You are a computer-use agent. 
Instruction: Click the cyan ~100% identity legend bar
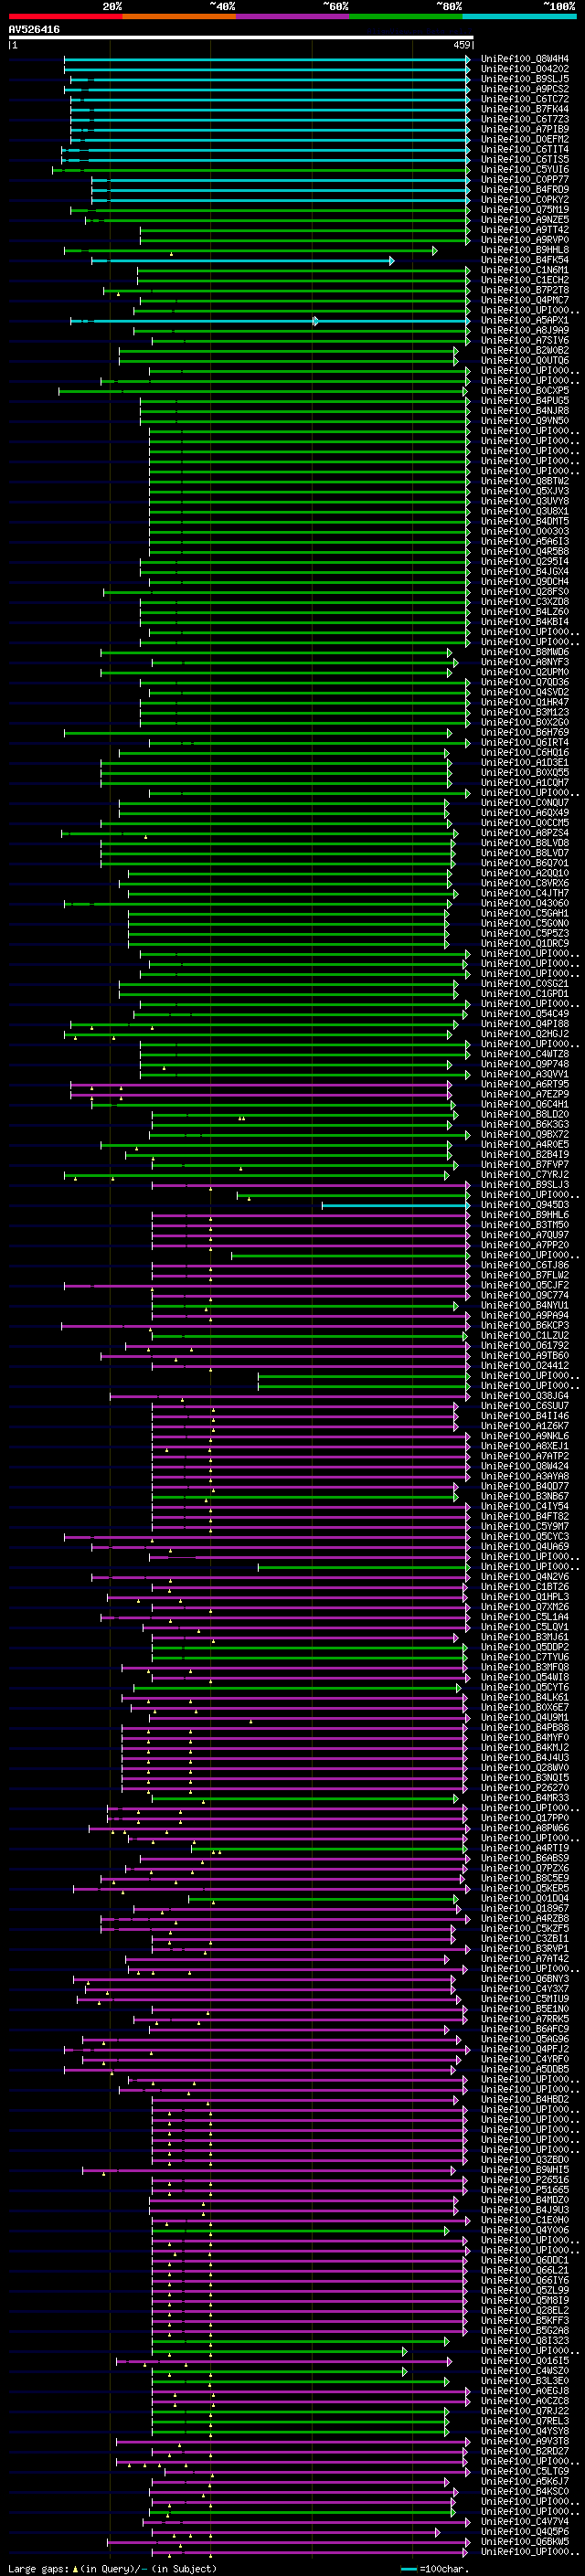click(x=518, y=16)
